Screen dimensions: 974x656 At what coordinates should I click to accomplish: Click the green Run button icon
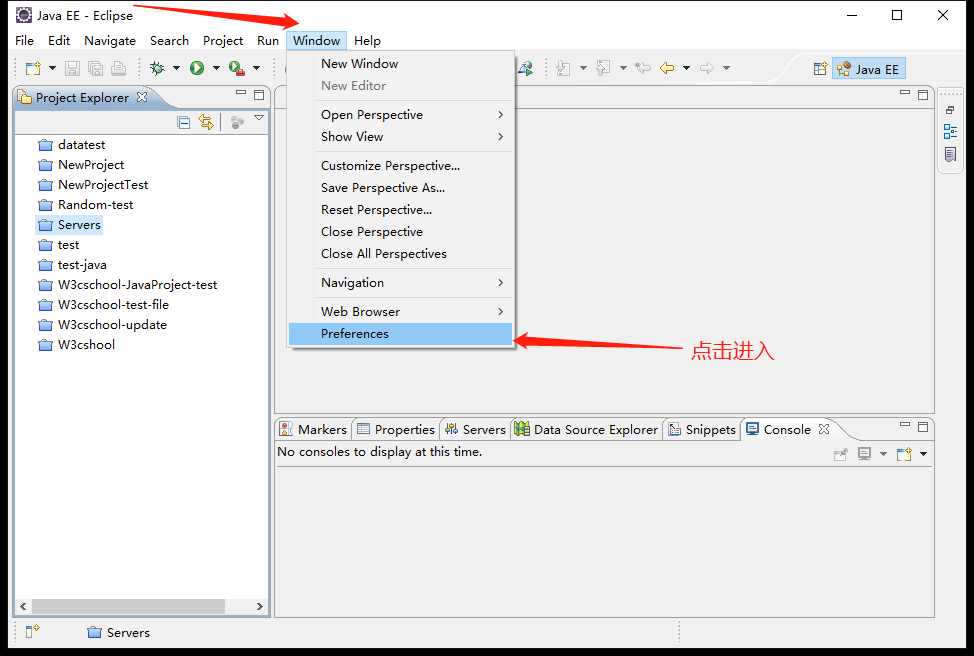(197, 68)
